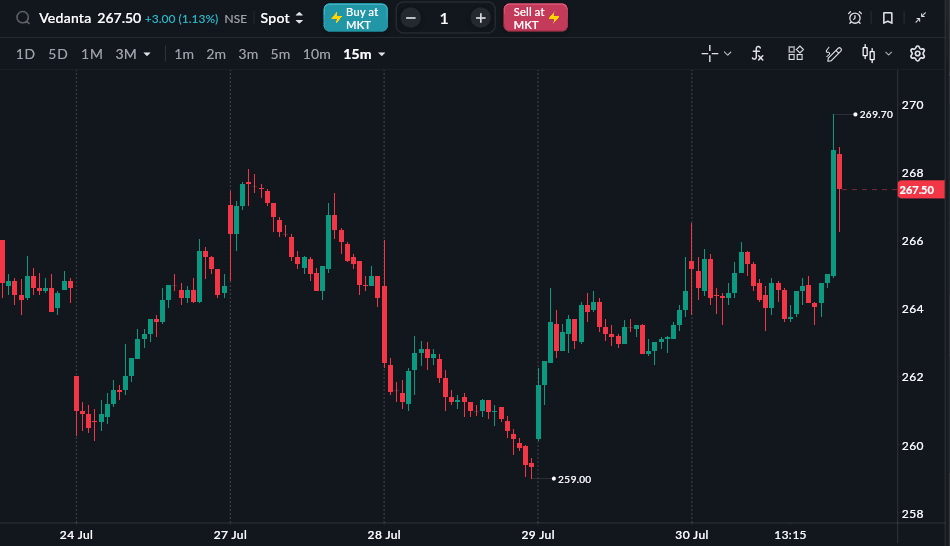The width and height of the screenshot is (950, 546).
Task: Open the Spot segment dropdown
Action: point(282,18)
